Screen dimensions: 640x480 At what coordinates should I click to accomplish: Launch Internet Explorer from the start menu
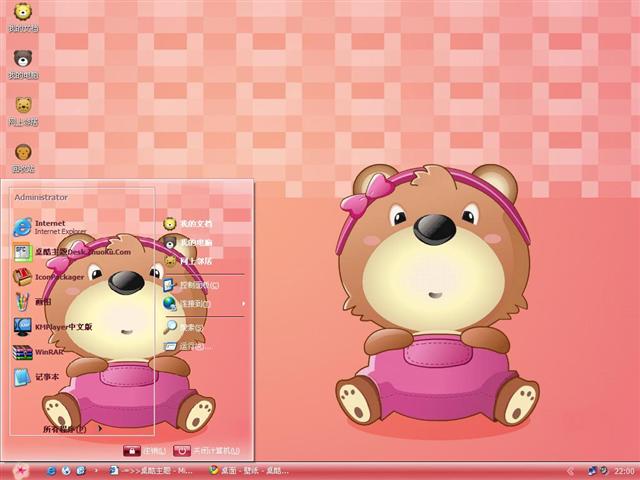click(x=50, y=227)
